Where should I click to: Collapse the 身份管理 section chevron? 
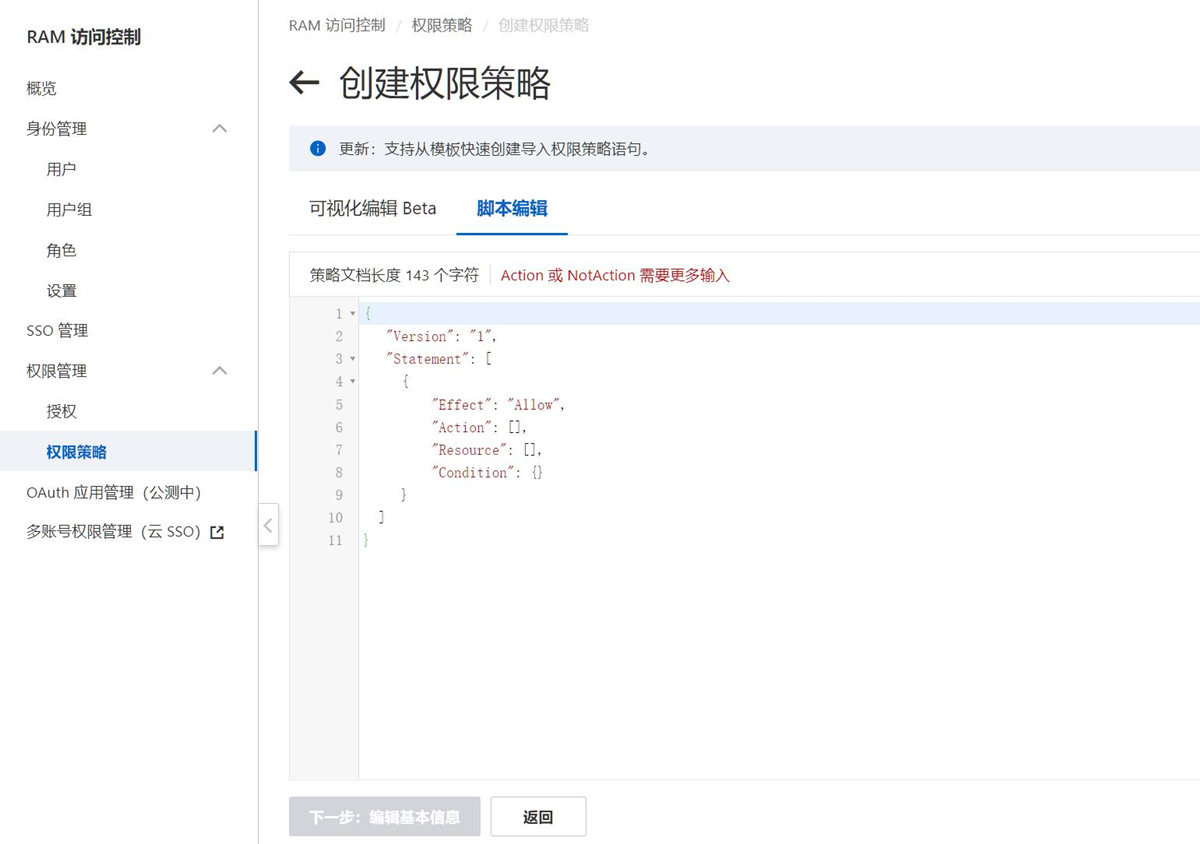pyautogui.click(x=220, y=129)
